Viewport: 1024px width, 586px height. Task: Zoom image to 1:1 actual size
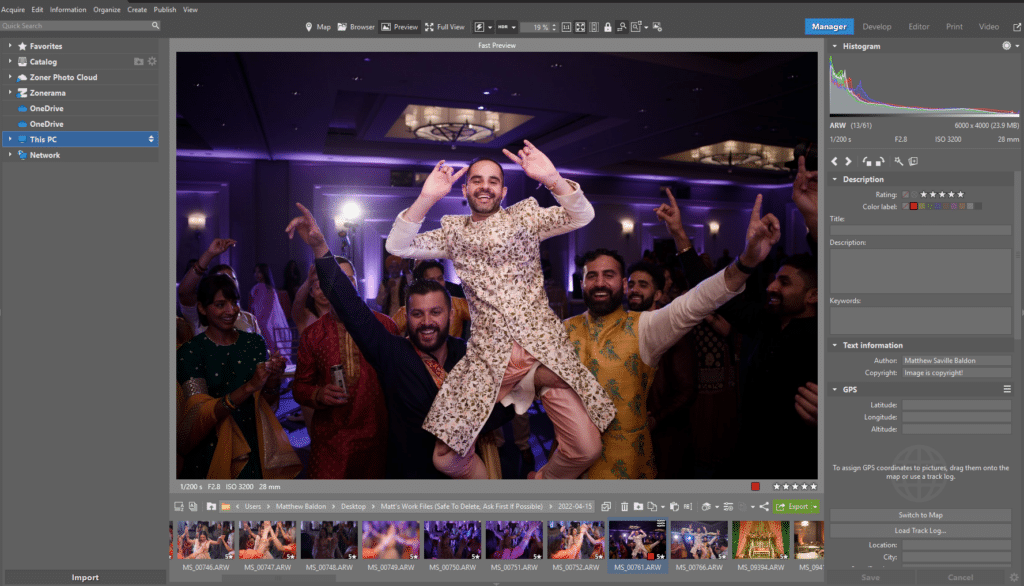click(x=566, y=27)
